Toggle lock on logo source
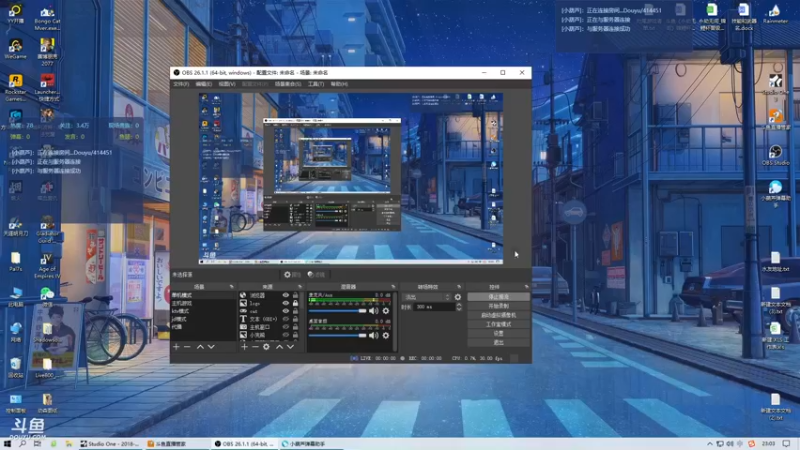Screen dimensions: 800x450 (295, 303)
